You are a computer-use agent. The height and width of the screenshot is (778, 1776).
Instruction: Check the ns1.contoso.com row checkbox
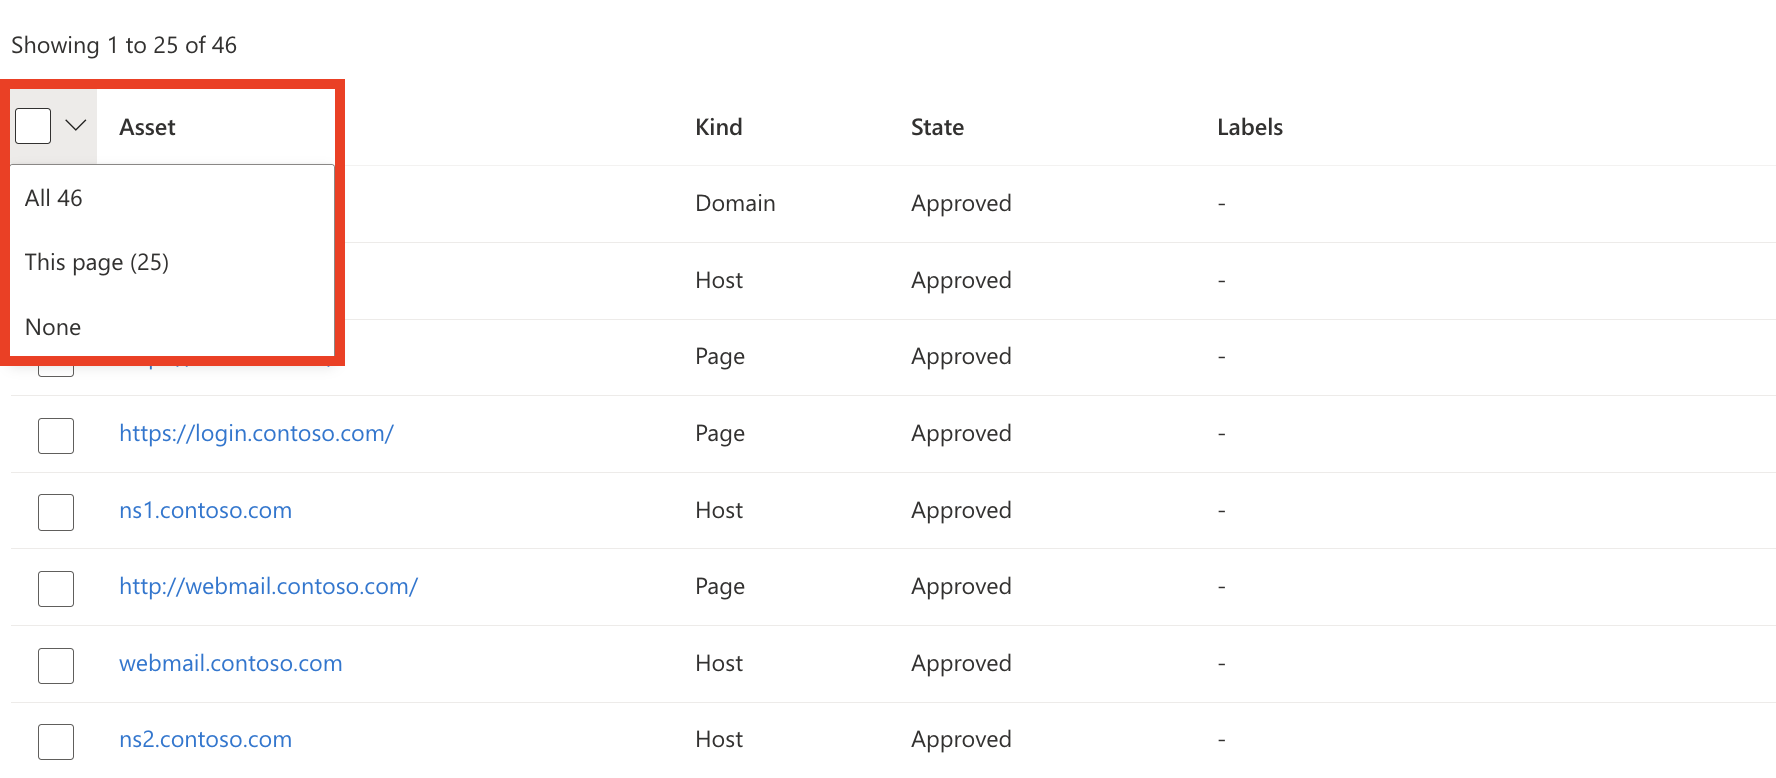pyautogui.click(x=56, y=512)
